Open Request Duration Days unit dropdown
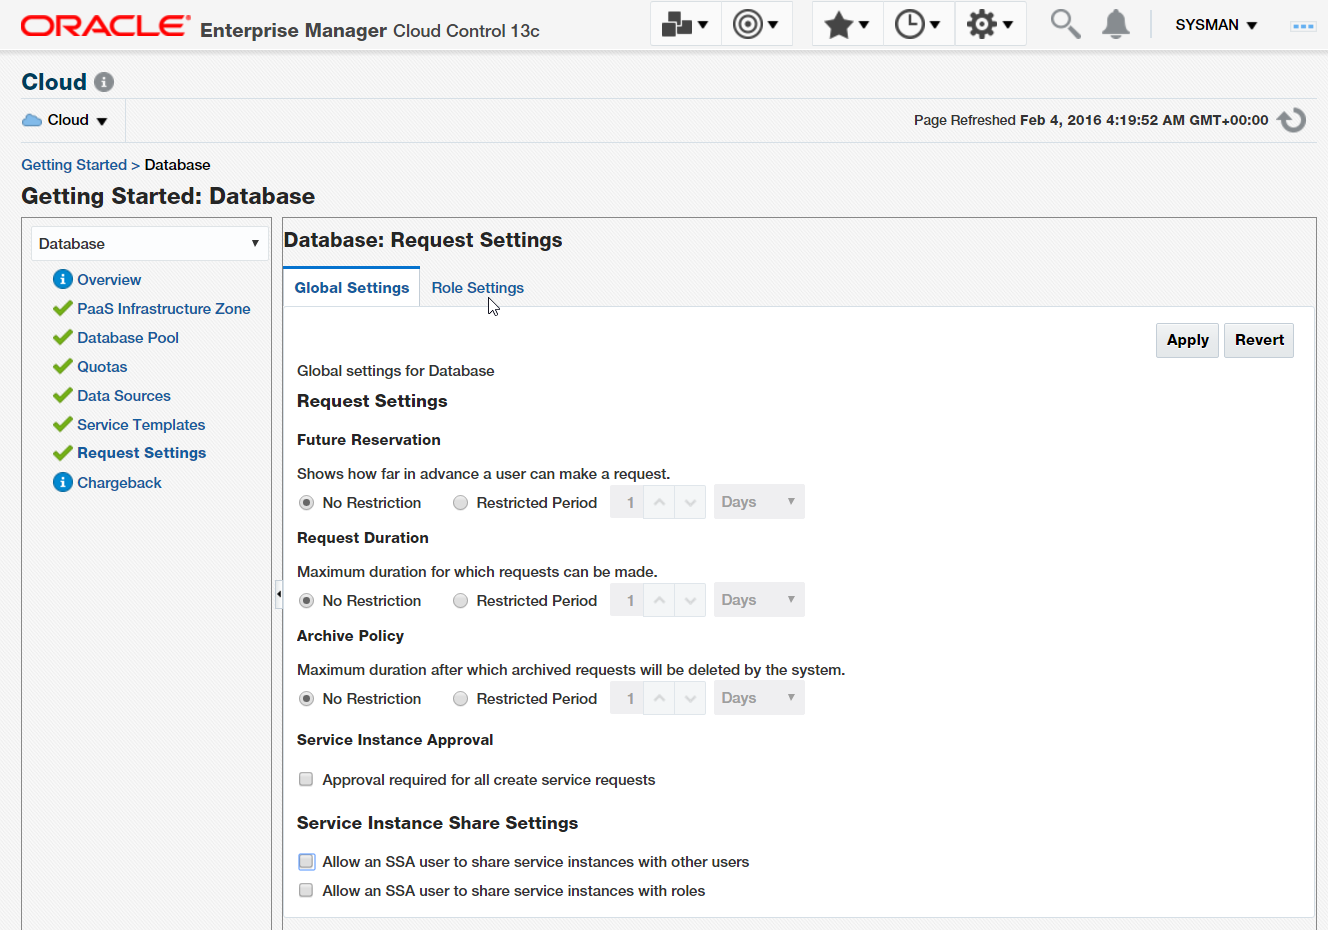 pos(759,600)
